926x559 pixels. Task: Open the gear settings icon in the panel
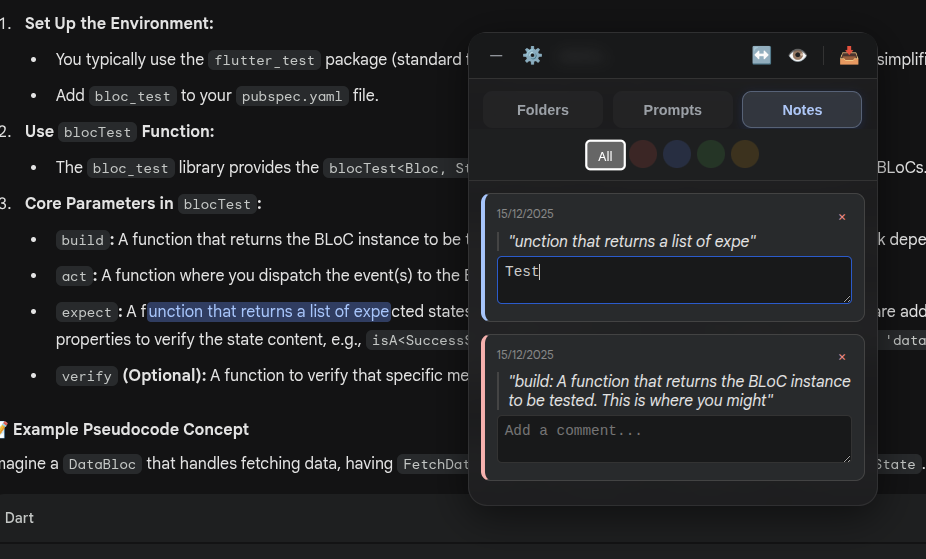532,56
